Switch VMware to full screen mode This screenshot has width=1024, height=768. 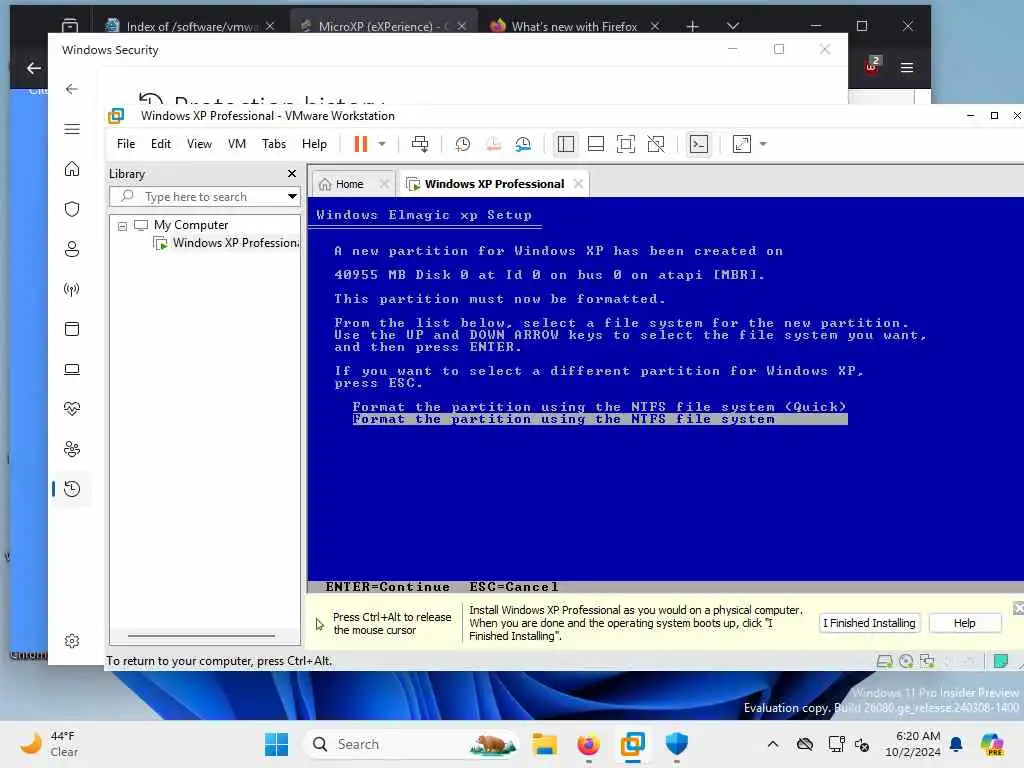point(626,144)
